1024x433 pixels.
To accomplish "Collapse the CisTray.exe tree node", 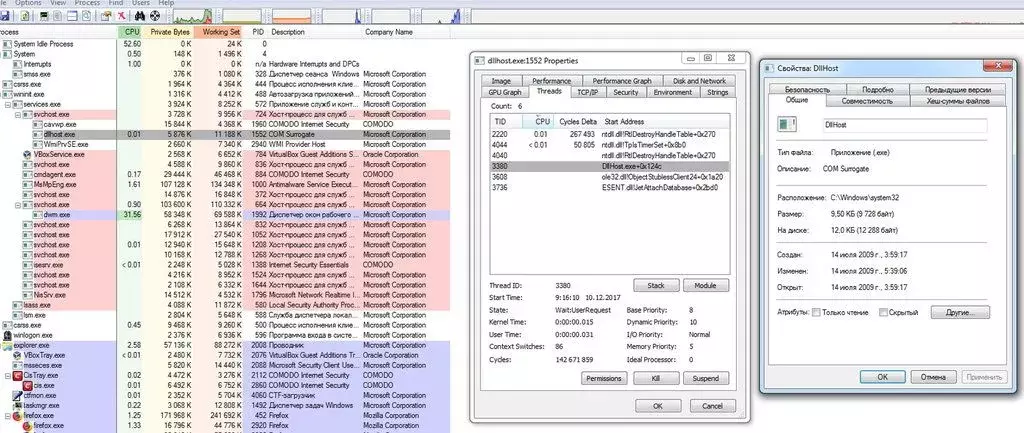I will [8, 376].
